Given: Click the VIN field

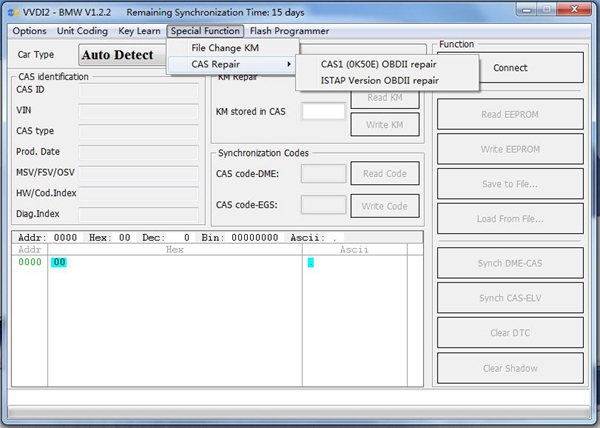Looking at the screenshot, I should [x=138, y=112].
